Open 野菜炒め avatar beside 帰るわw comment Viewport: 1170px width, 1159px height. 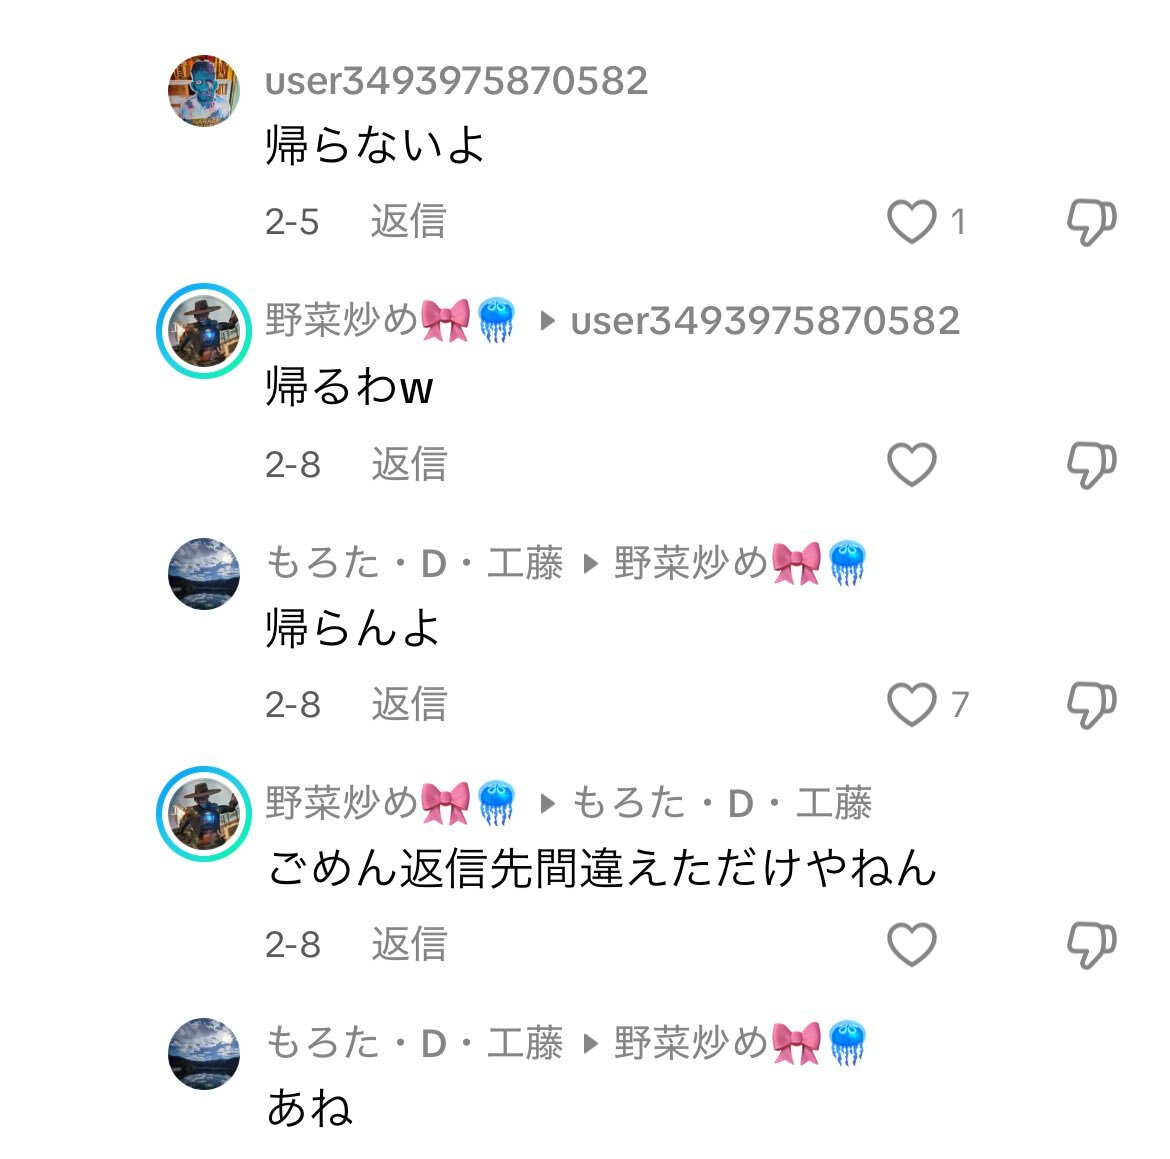tap(204, 331)
